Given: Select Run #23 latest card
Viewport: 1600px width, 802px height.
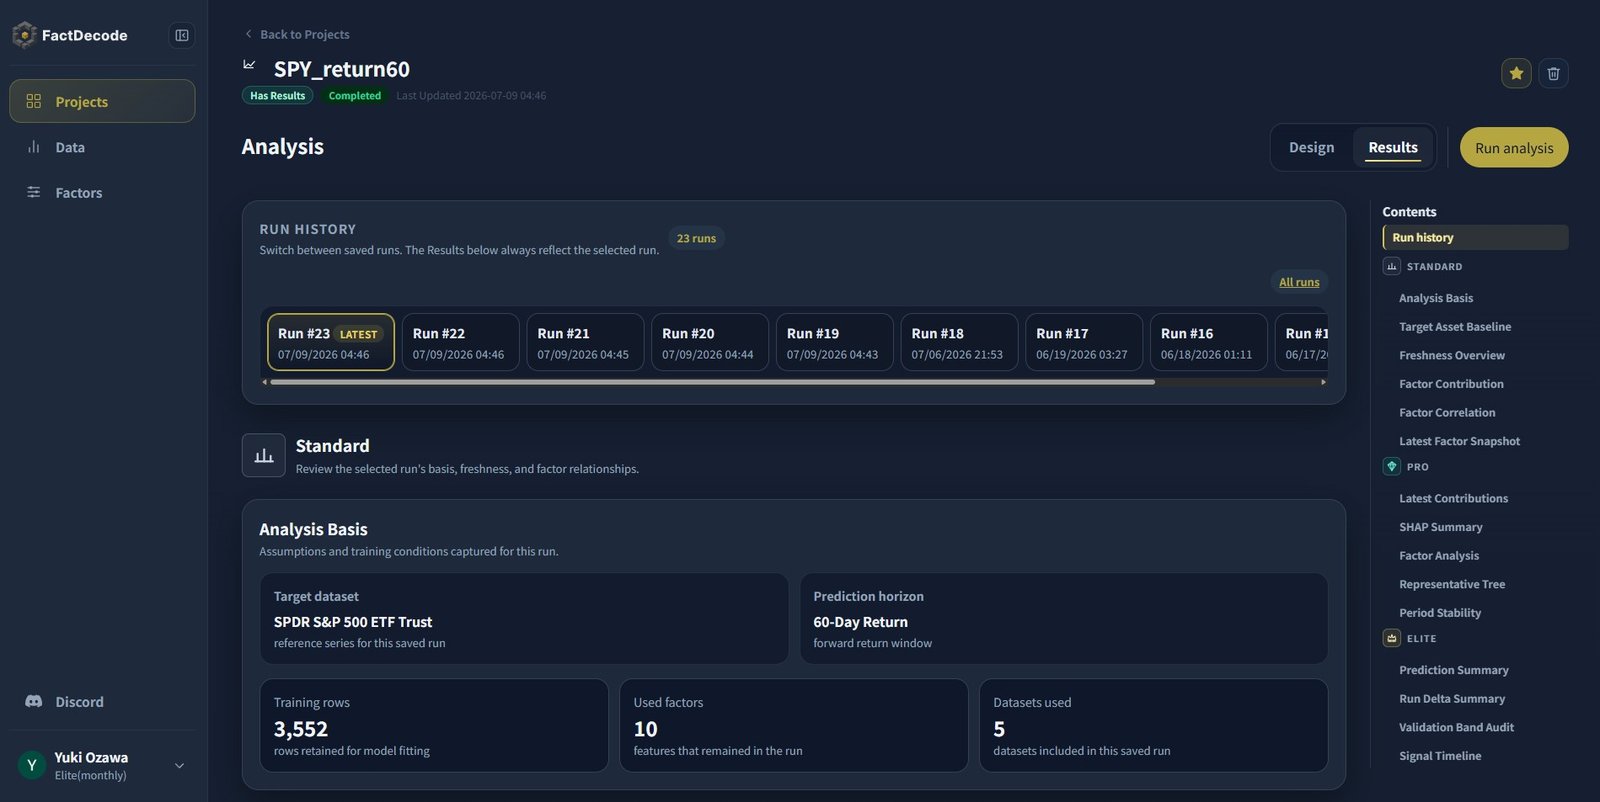Looking at the screenshot, I should point(331,342).
